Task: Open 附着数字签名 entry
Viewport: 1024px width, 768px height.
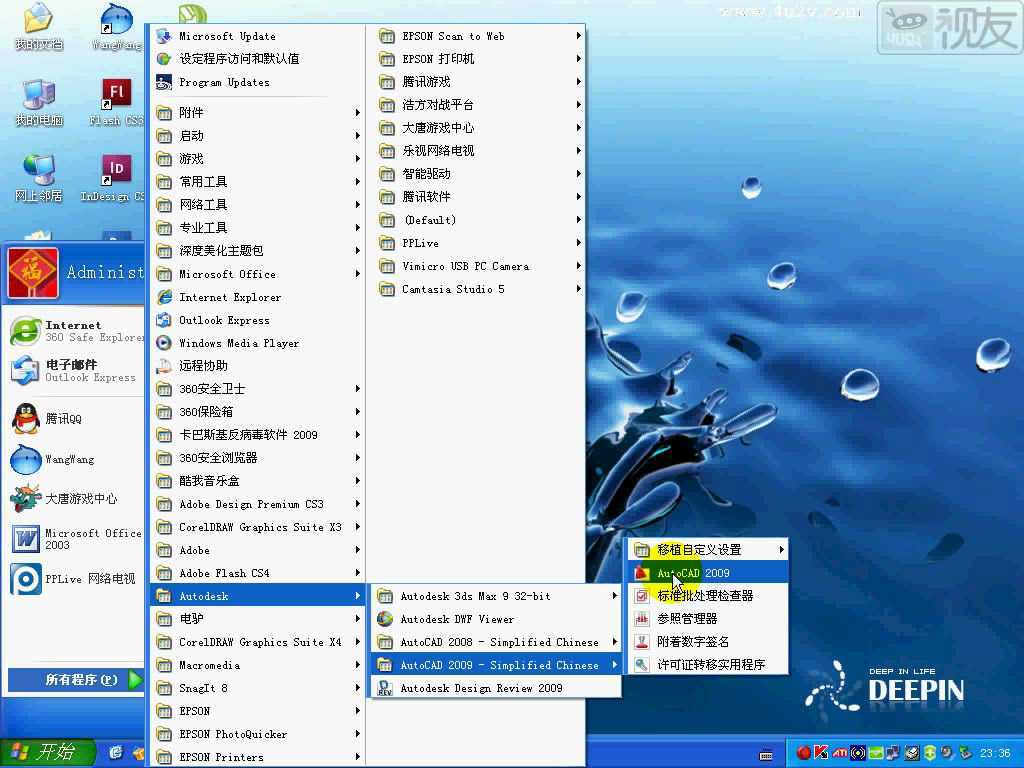Action: [707, 641]
